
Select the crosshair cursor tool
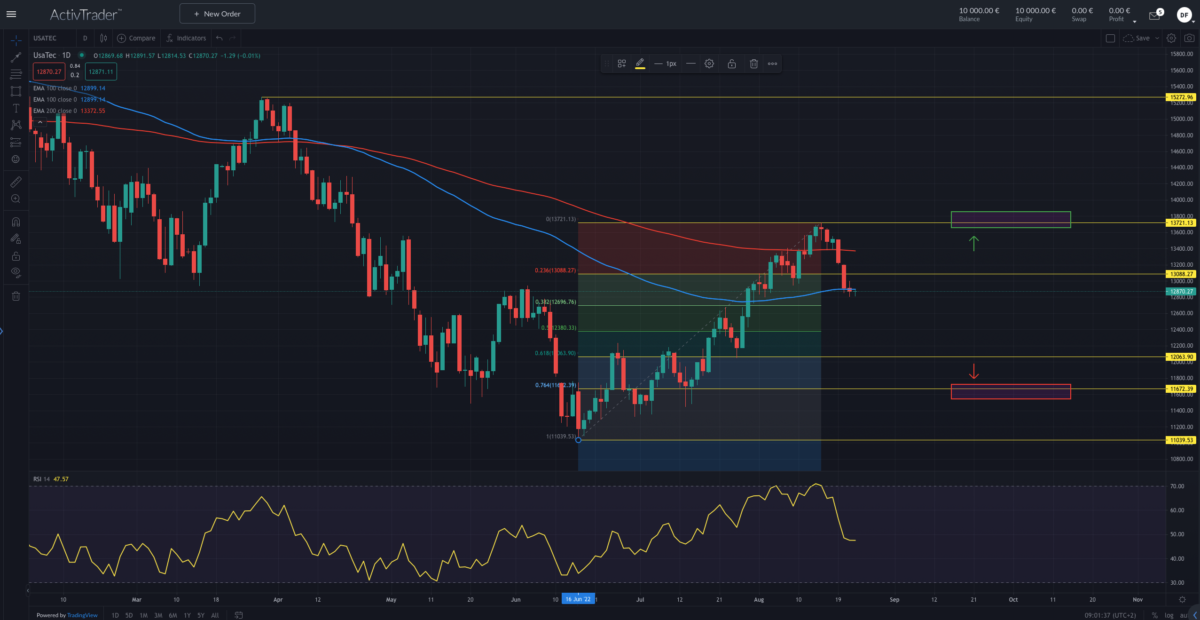coord(16,40)
